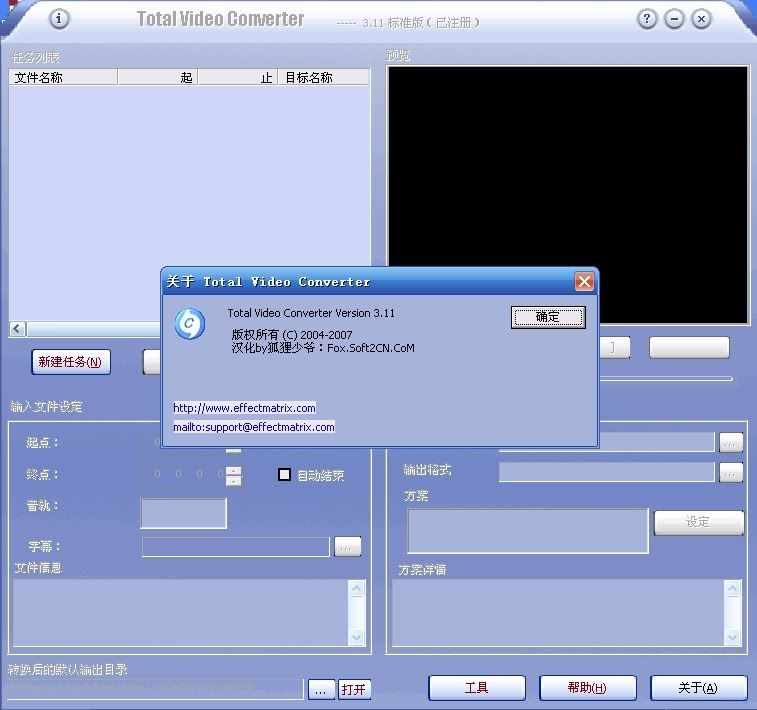Image resolution: width=757 pixels, height=710 pixels.
Task: Open the 帮助 help button
Action: tap(587, 688)
